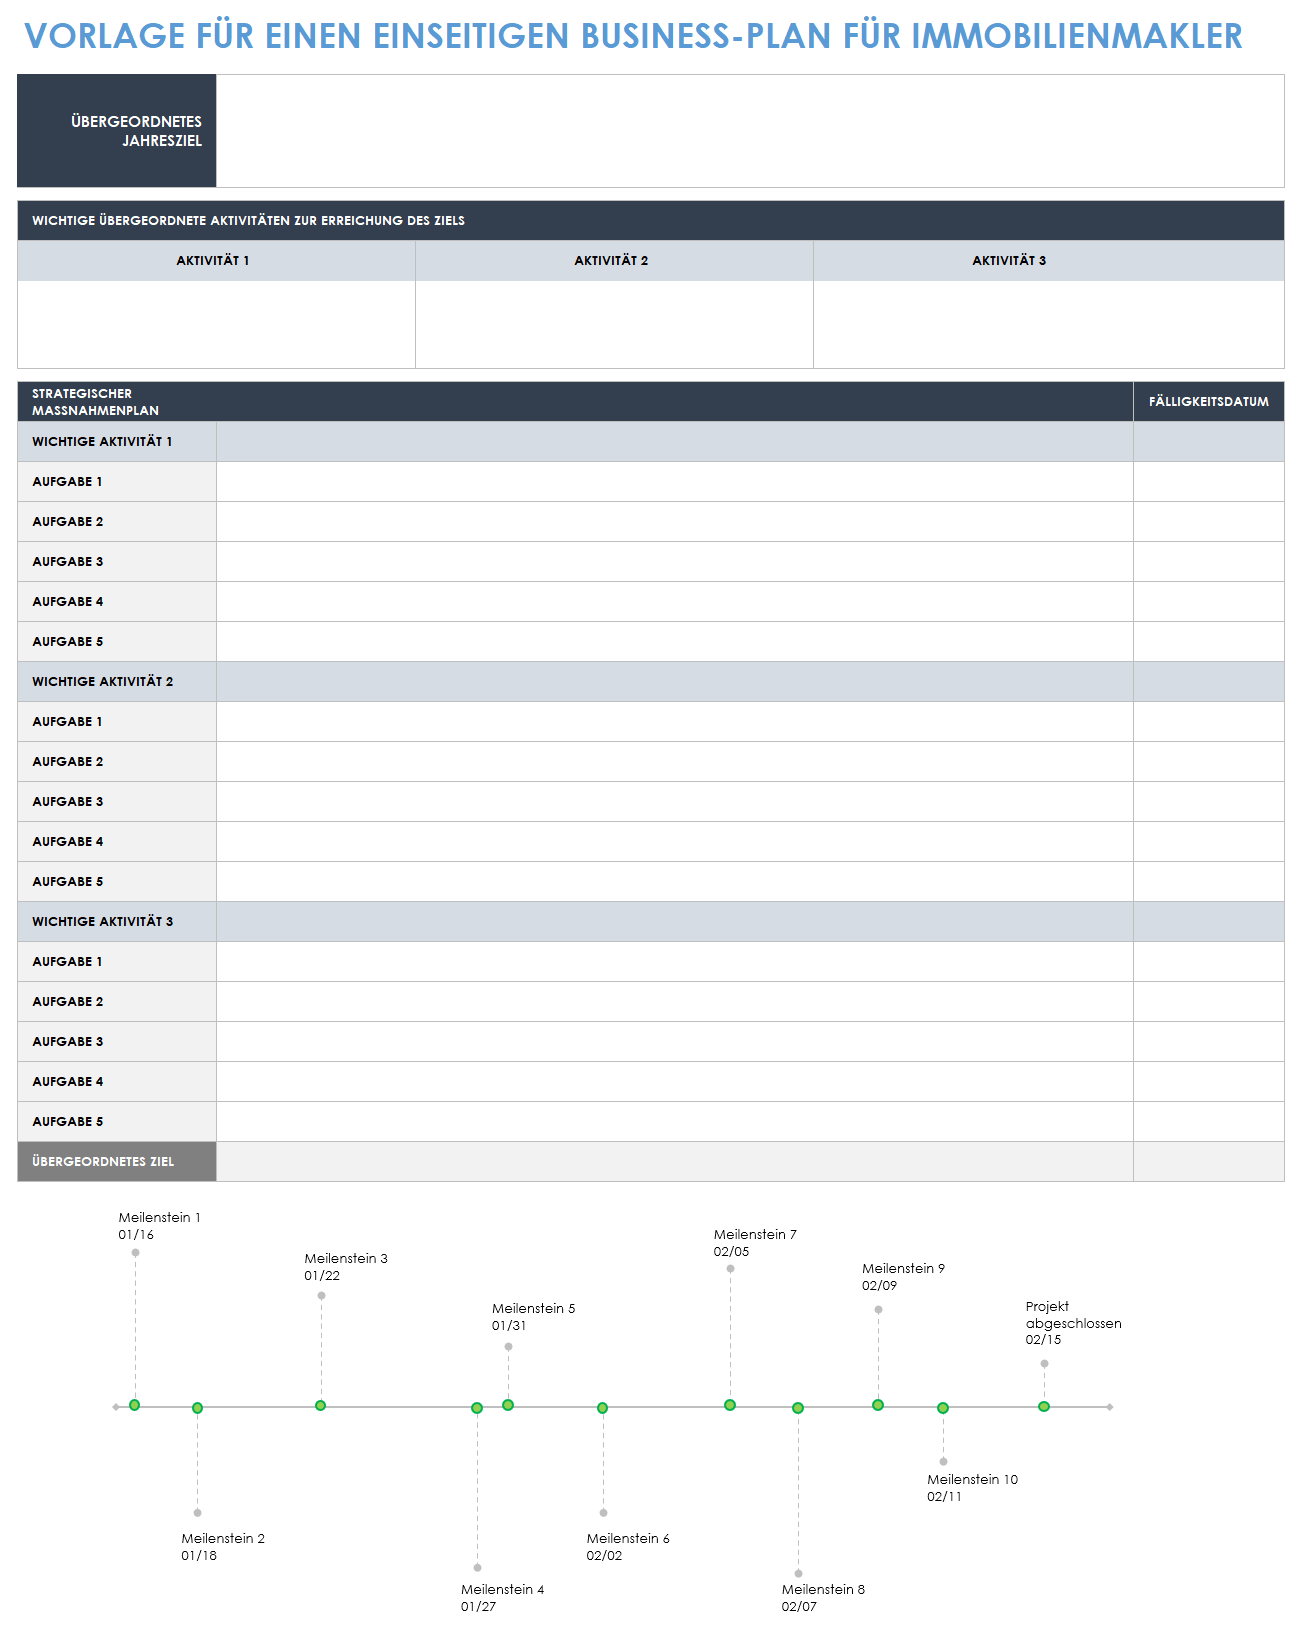Click the Meilenstein 6 green timeline marker
This screenshot has height=1642, width=1302.
point(603,1408)
